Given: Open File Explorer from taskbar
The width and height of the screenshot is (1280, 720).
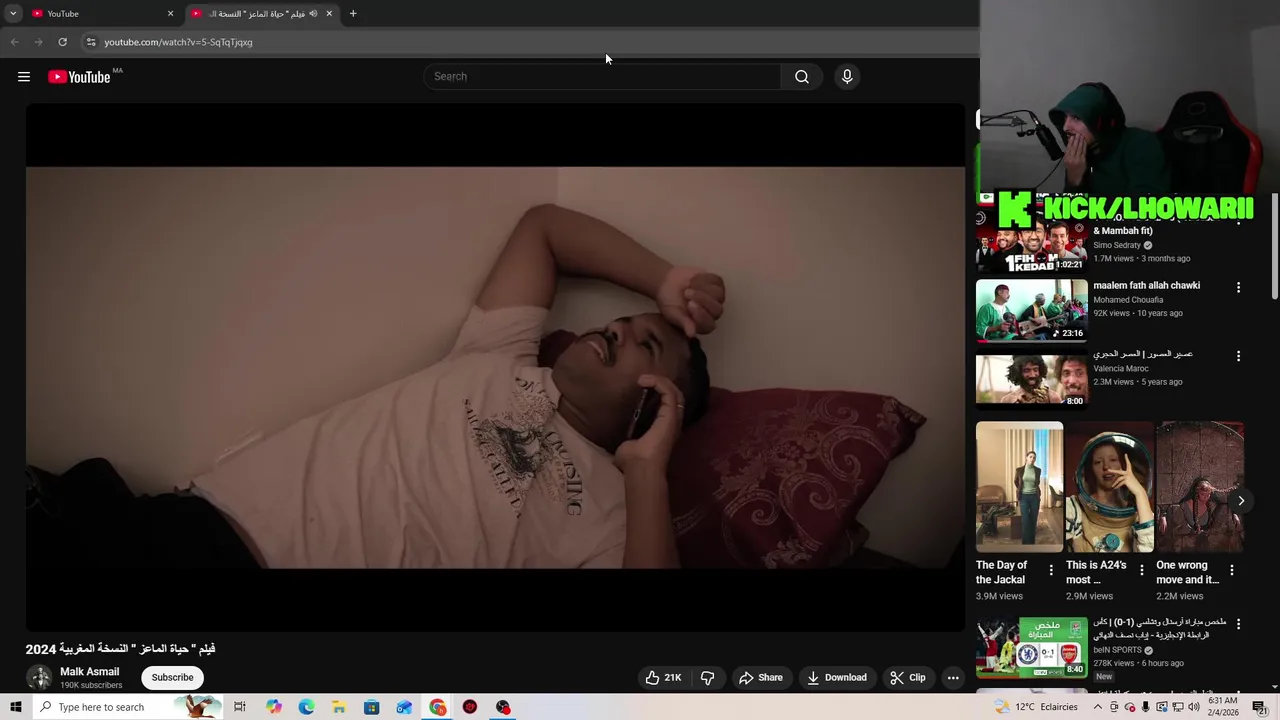Looking at the screenshot, I should coord(339,707).
